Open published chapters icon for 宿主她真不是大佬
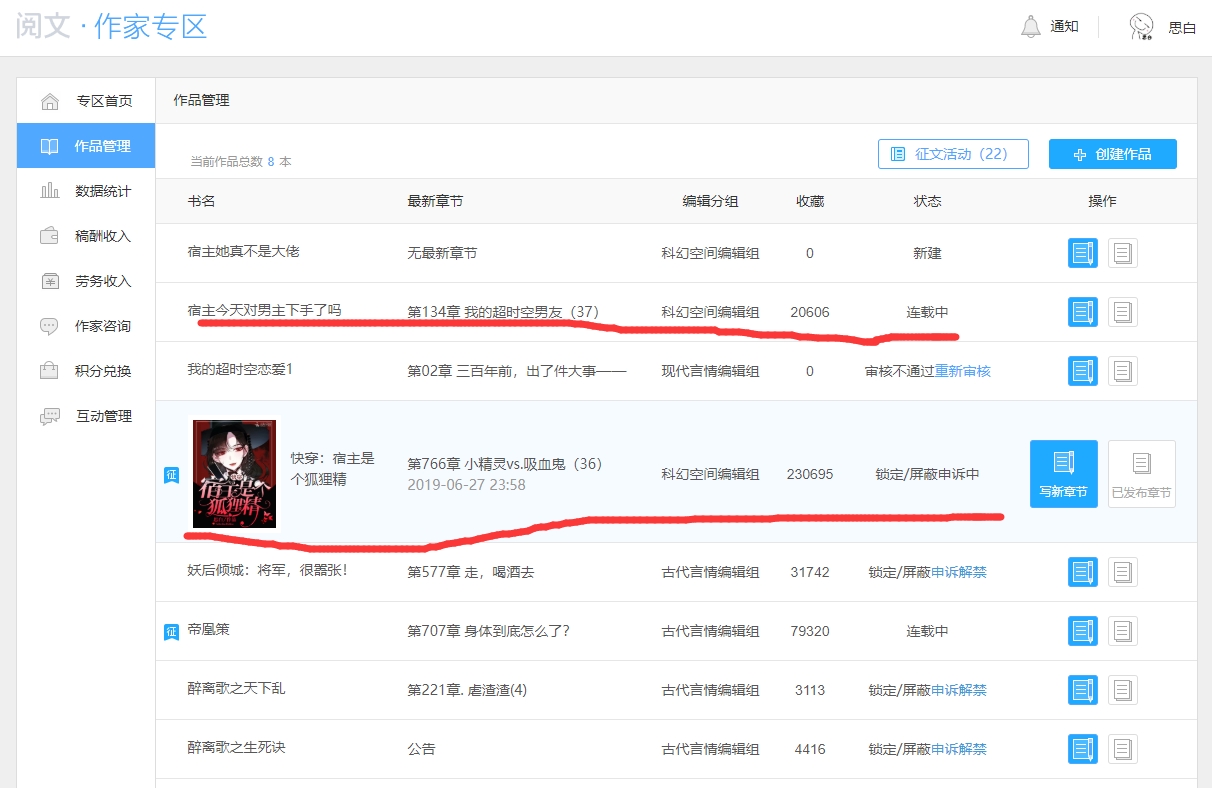The width and height of the screenshot is (1212, 788). [1122, 253]
